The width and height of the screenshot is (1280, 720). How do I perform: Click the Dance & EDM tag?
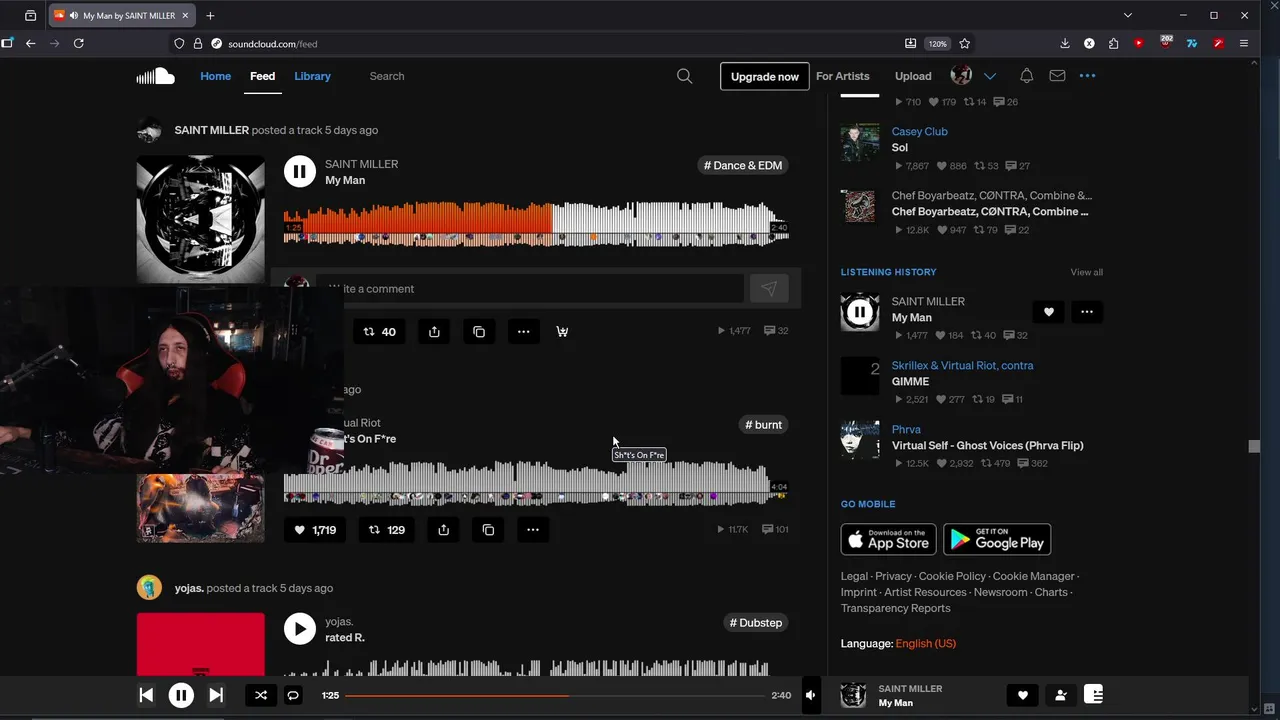pyautogui.click(x=743, y=165)
